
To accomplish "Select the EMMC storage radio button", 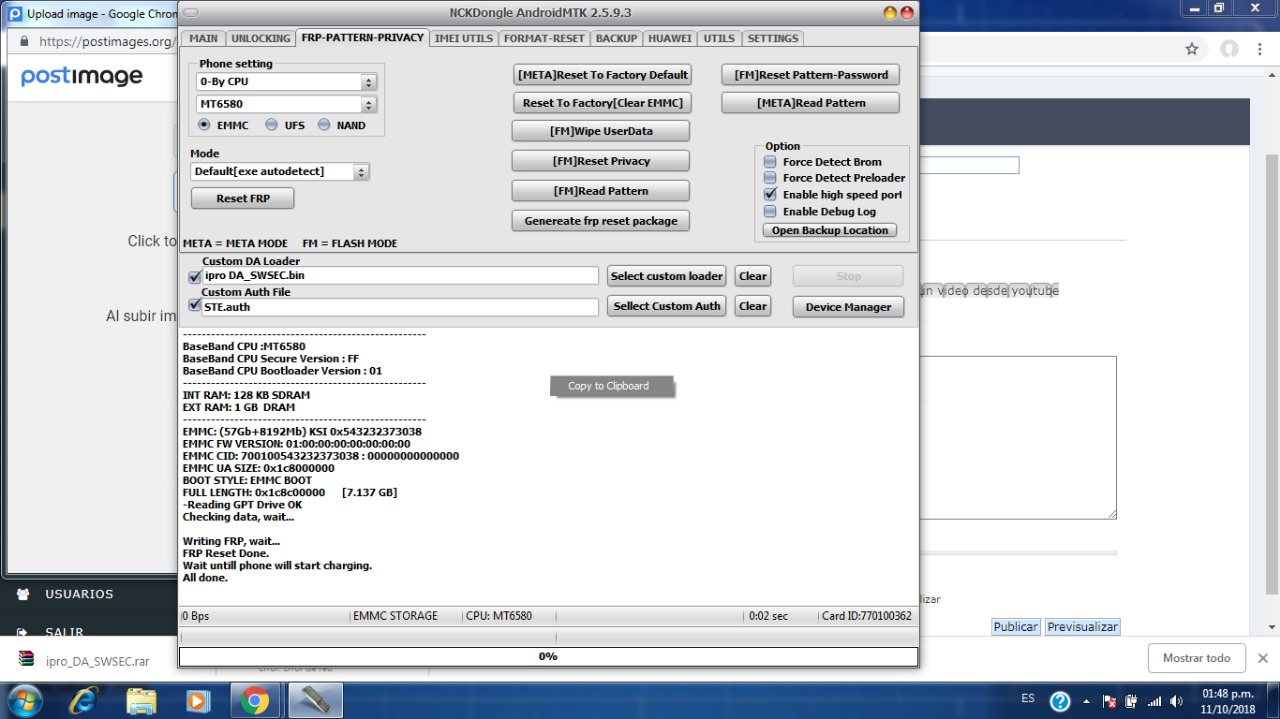I will click(204, 125).
